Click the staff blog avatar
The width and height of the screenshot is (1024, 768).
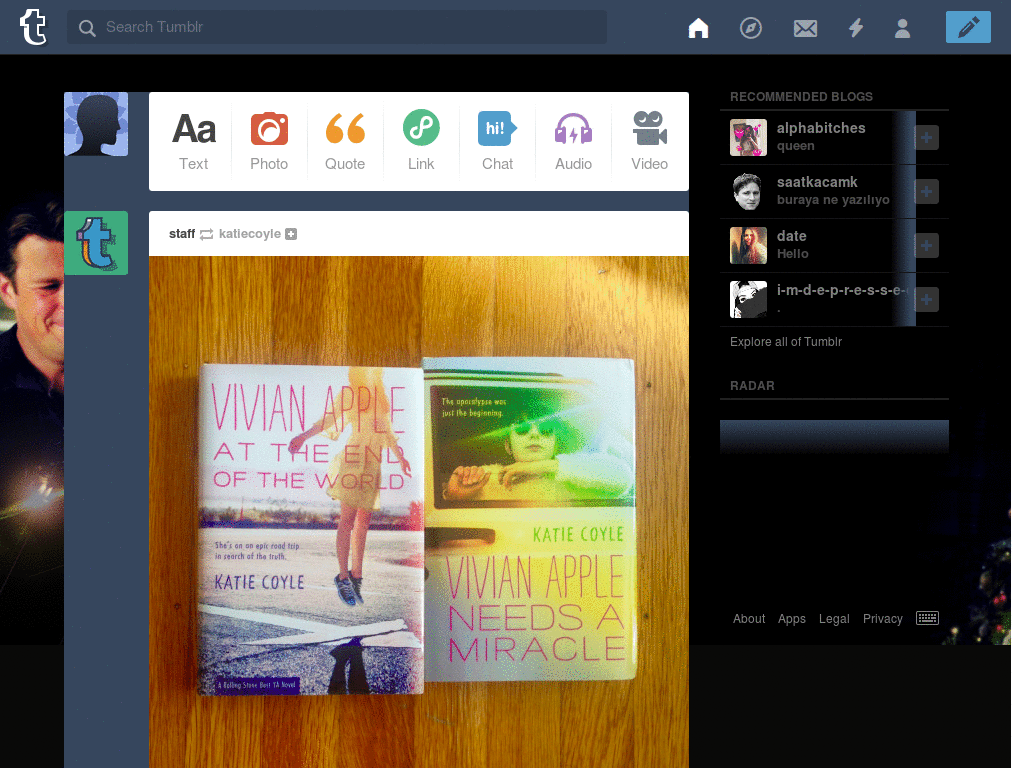tap(96, 243)
